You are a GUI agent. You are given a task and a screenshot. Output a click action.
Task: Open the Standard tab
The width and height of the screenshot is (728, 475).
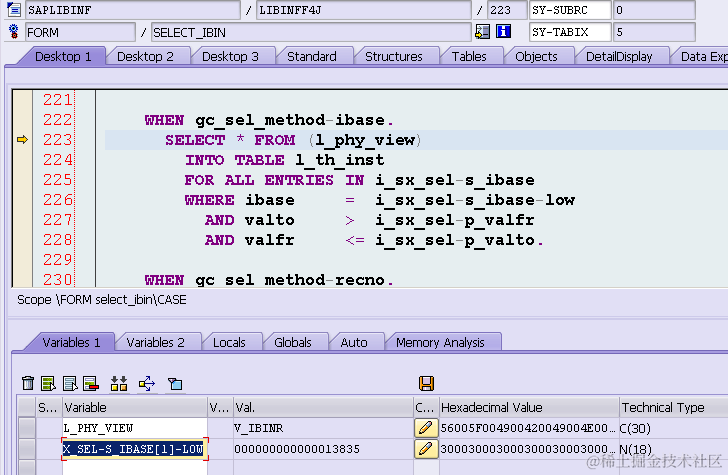coord(312,57)
